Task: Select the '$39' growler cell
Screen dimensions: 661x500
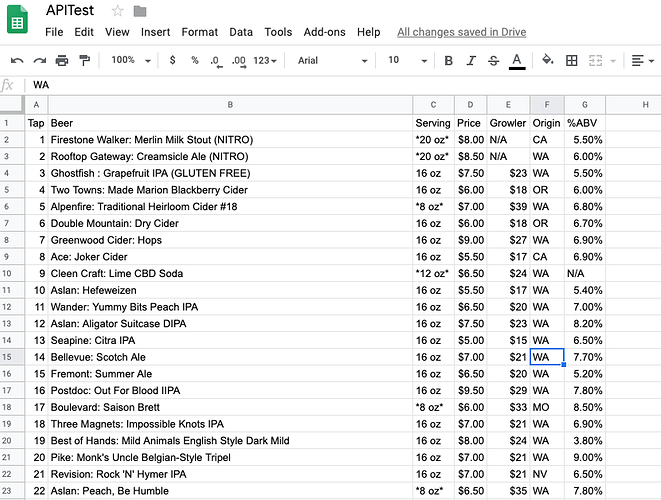Action: (508, 207)
